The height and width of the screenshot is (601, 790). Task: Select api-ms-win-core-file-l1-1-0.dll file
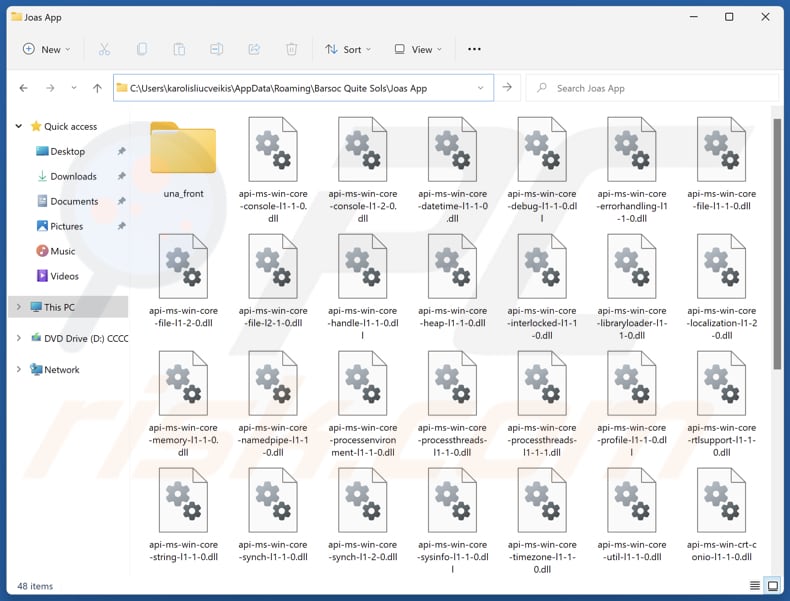pyautogui.click(x=721, y=164)
